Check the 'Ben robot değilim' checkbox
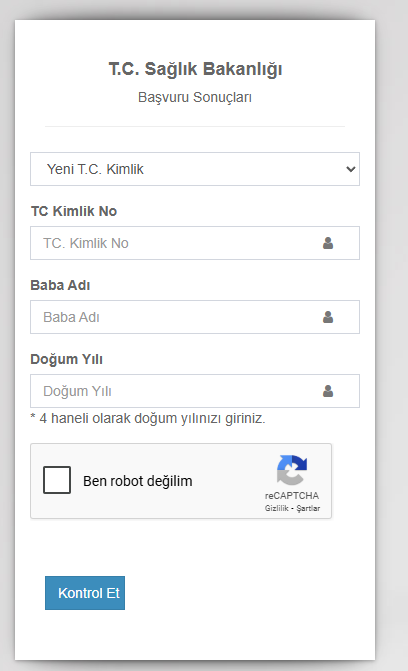 [57, 480]
